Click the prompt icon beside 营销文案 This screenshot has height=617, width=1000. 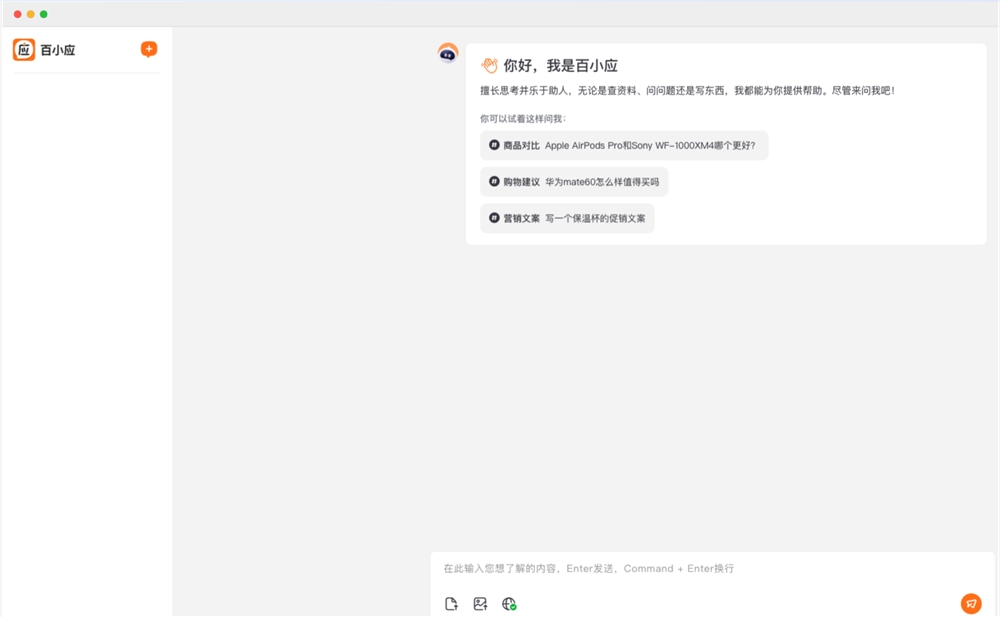(492, 217)
